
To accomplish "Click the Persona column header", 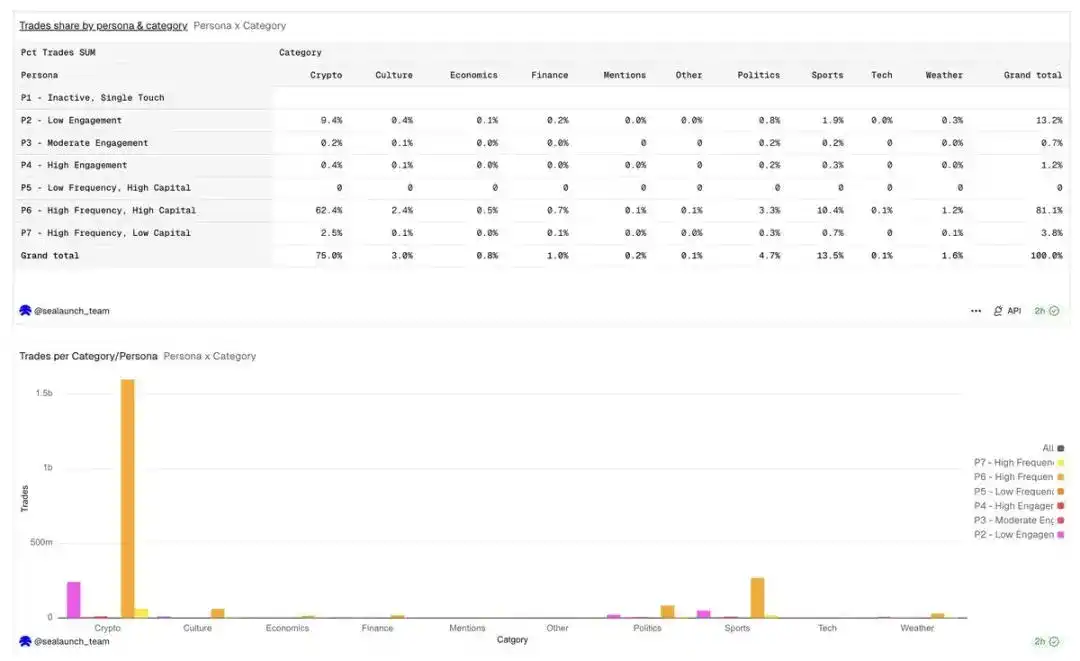I will 40,75.
